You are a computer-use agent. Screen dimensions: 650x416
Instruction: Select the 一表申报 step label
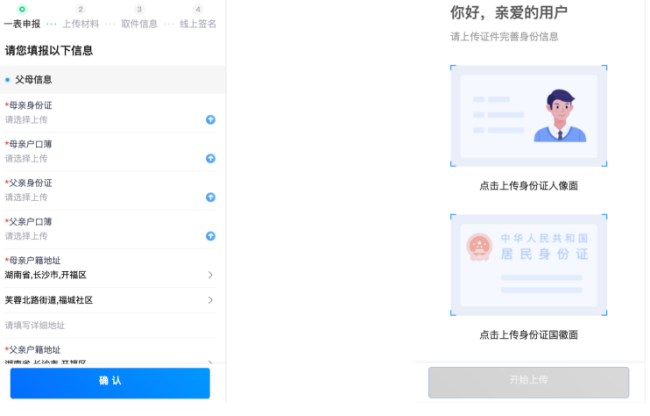[22, 24]
